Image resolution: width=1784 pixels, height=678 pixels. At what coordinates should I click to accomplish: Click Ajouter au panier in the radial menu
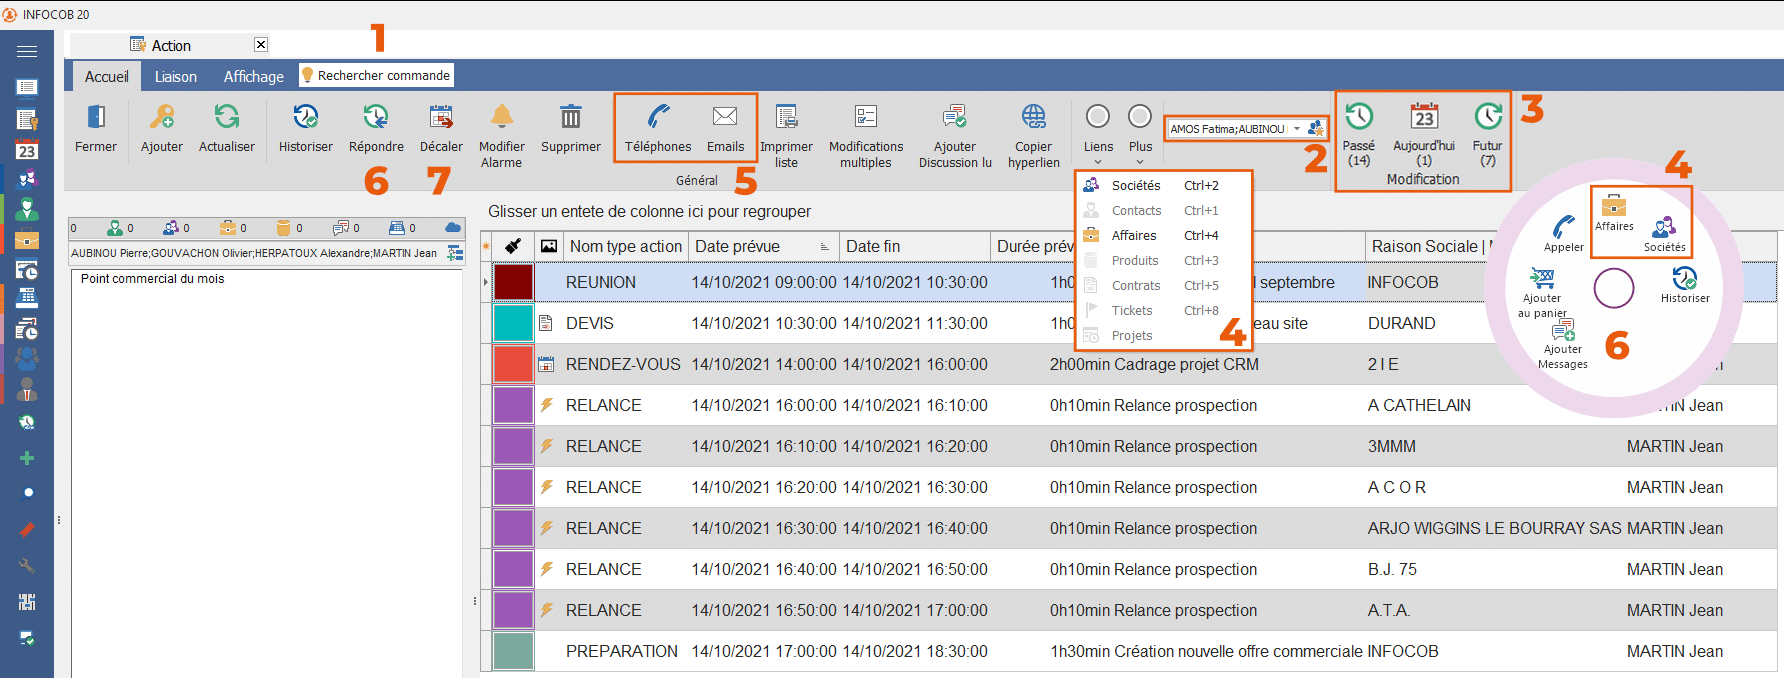(1542, 281)
